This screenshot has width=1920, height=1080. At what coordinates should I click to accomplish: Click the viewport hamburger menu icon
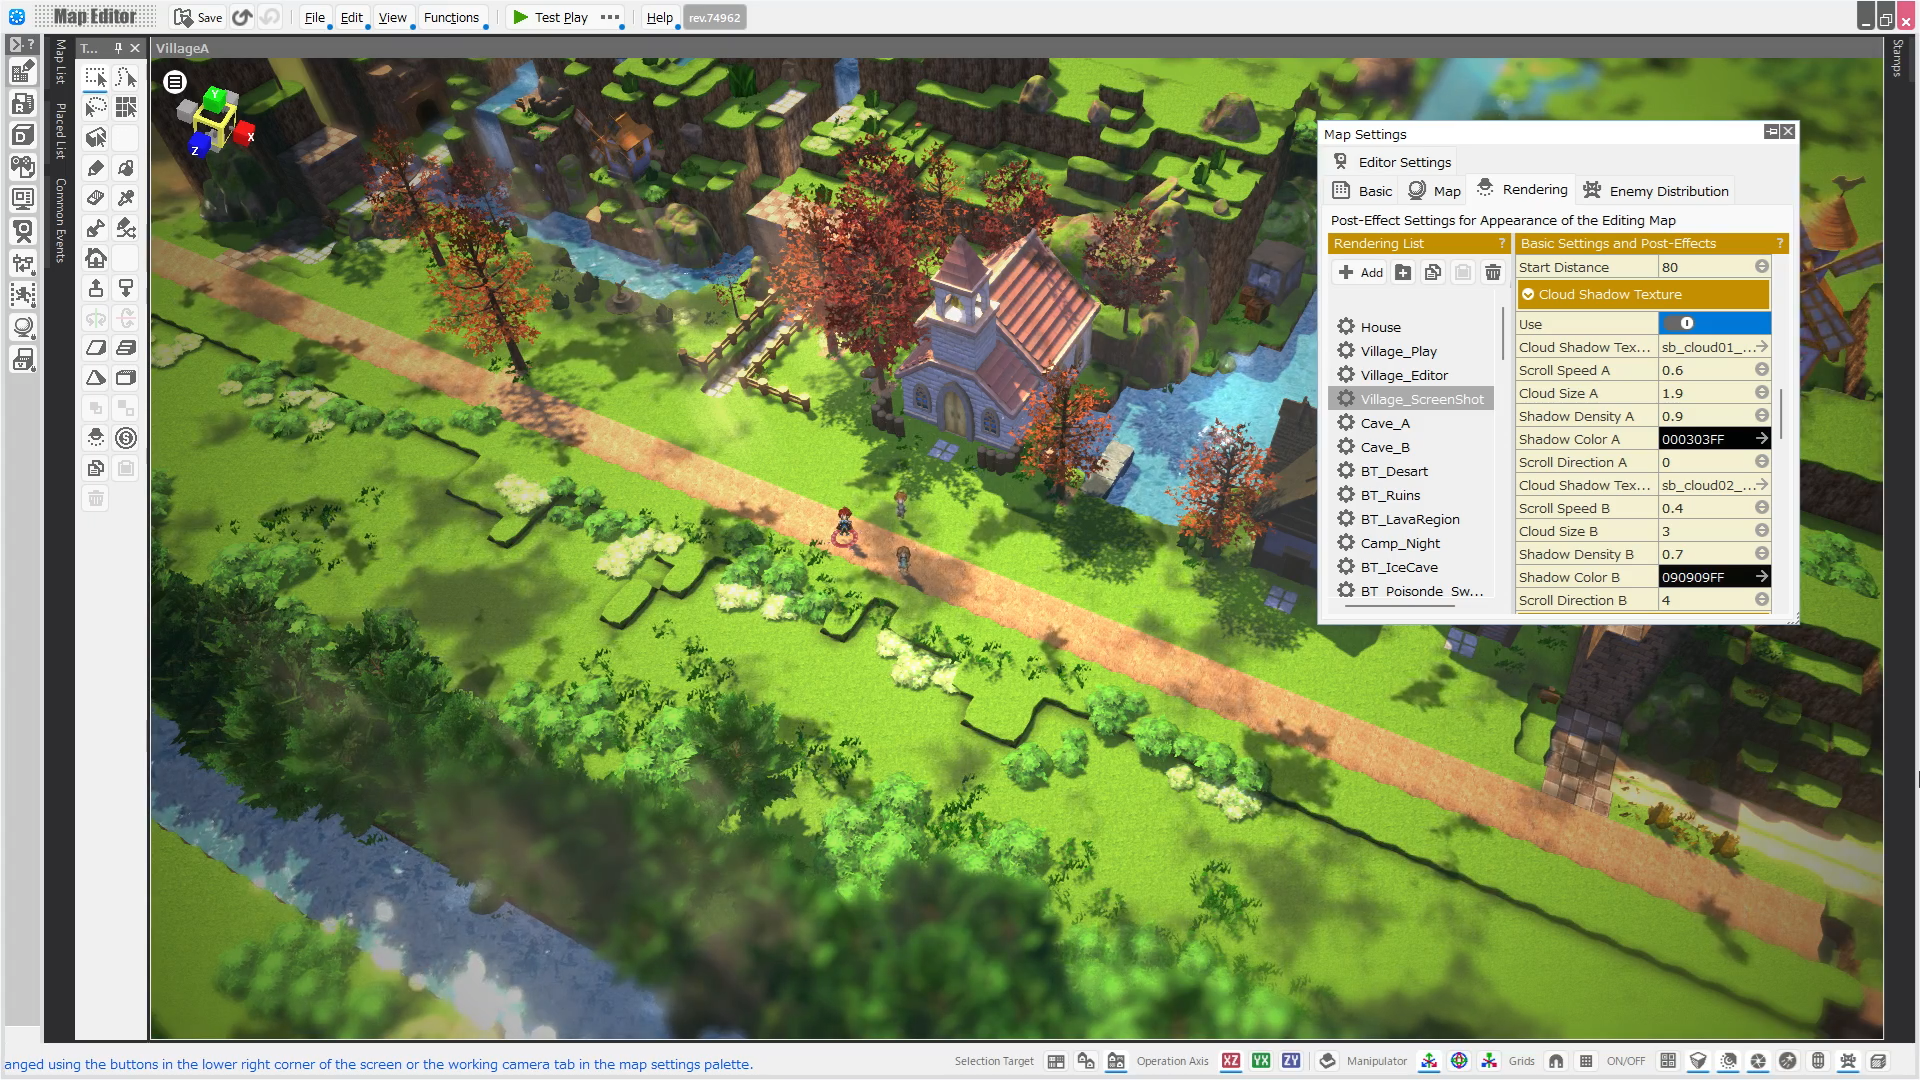(x=175, y=82)
